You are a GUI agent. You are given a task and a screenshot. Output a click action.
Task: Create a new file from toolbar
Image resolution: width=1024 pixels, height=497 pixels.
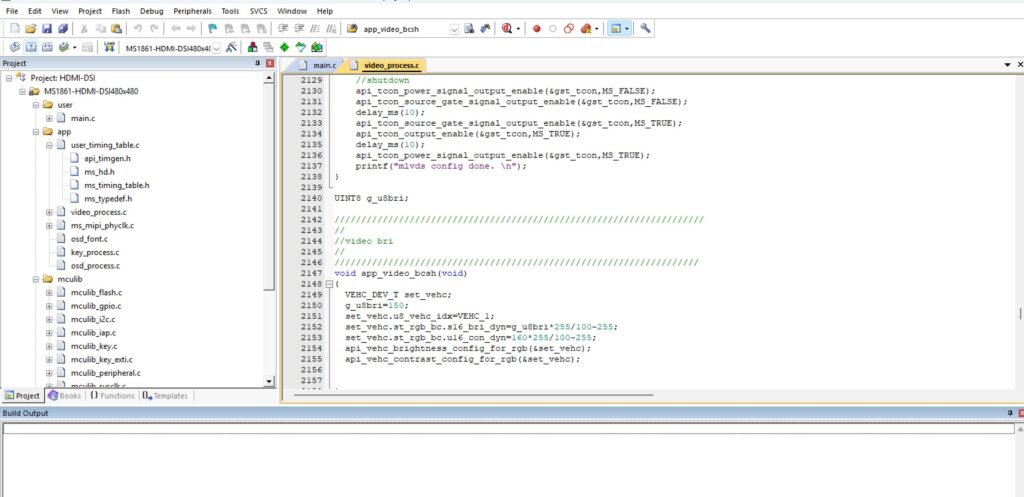point(15,29)
